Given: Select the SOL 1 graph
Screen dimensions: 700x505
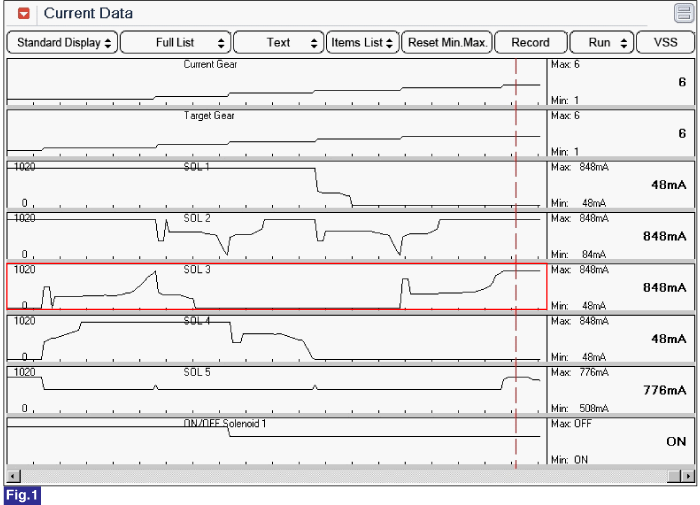Looking at the screenshot, I should (276, 184).
